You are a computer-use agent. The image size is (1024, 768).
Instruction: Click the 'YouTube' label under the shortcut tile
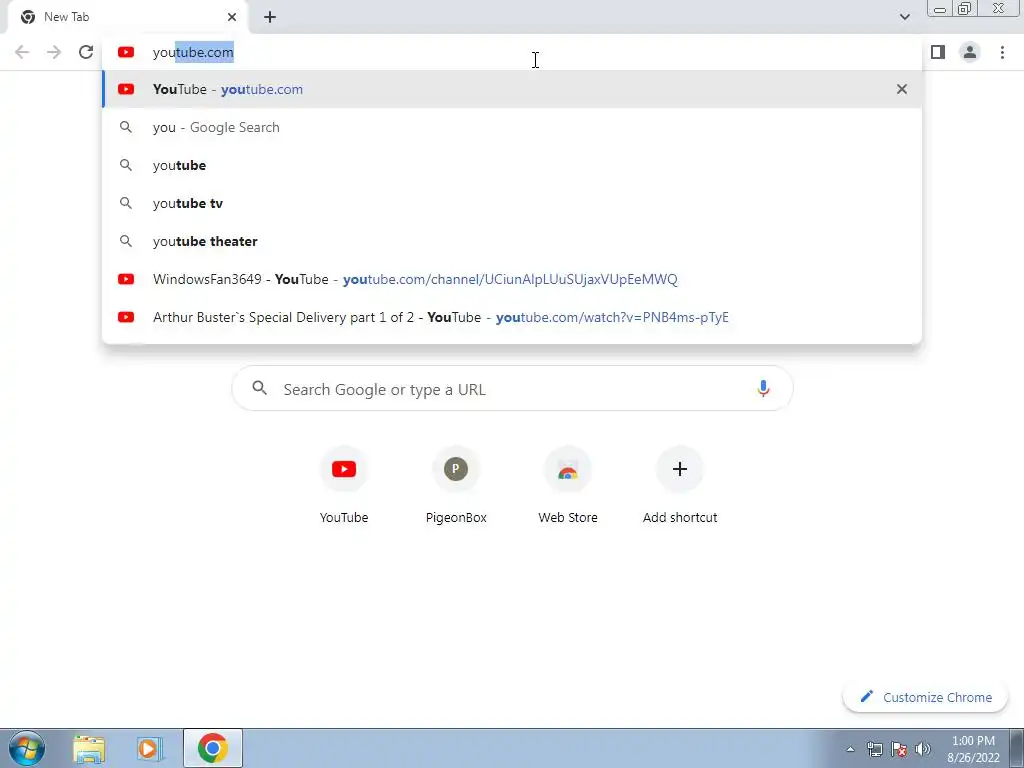coord(344,517)
